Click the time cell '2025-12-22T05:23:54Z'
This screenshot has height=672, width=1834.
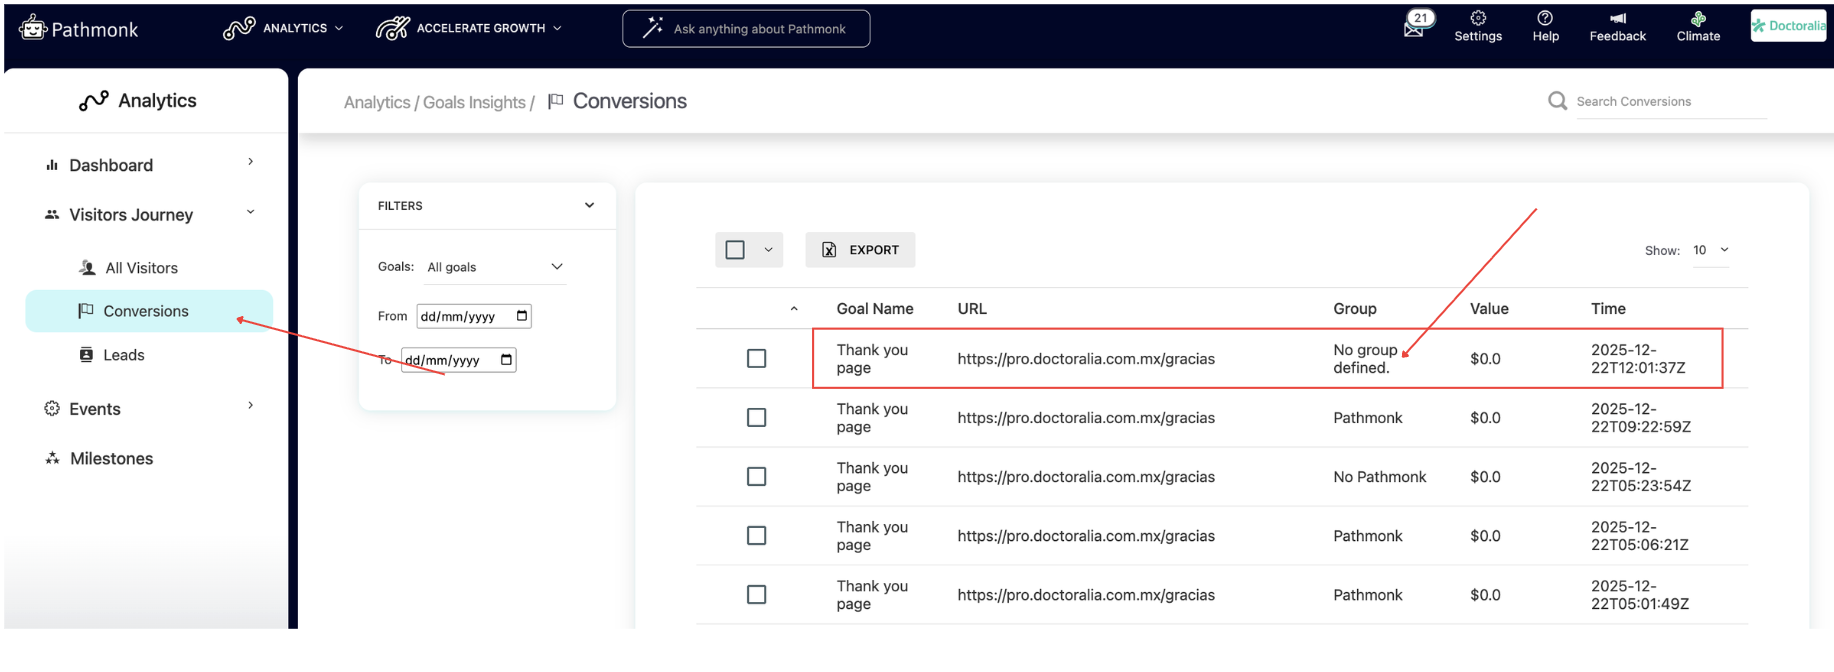coord(1641,477)
